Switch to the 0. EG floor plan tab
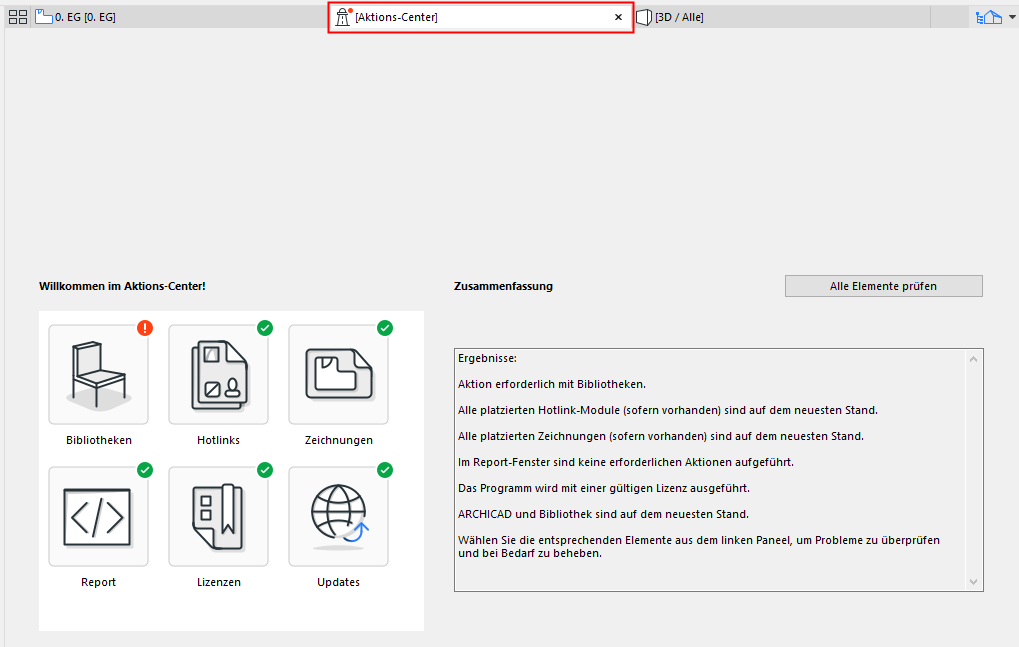This screenshot has width=1019, height=647. tap(179, 17)
